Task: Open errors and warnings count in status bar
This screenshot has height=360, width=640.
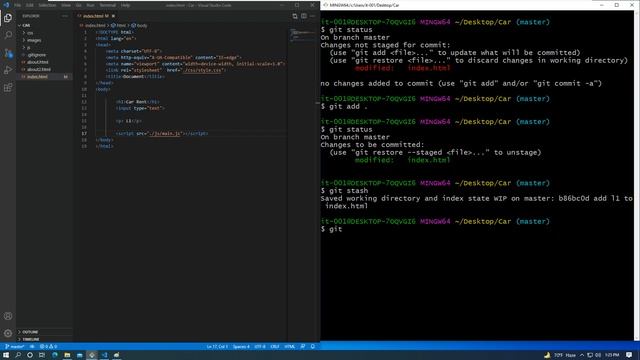Action: tap(48, 347)
